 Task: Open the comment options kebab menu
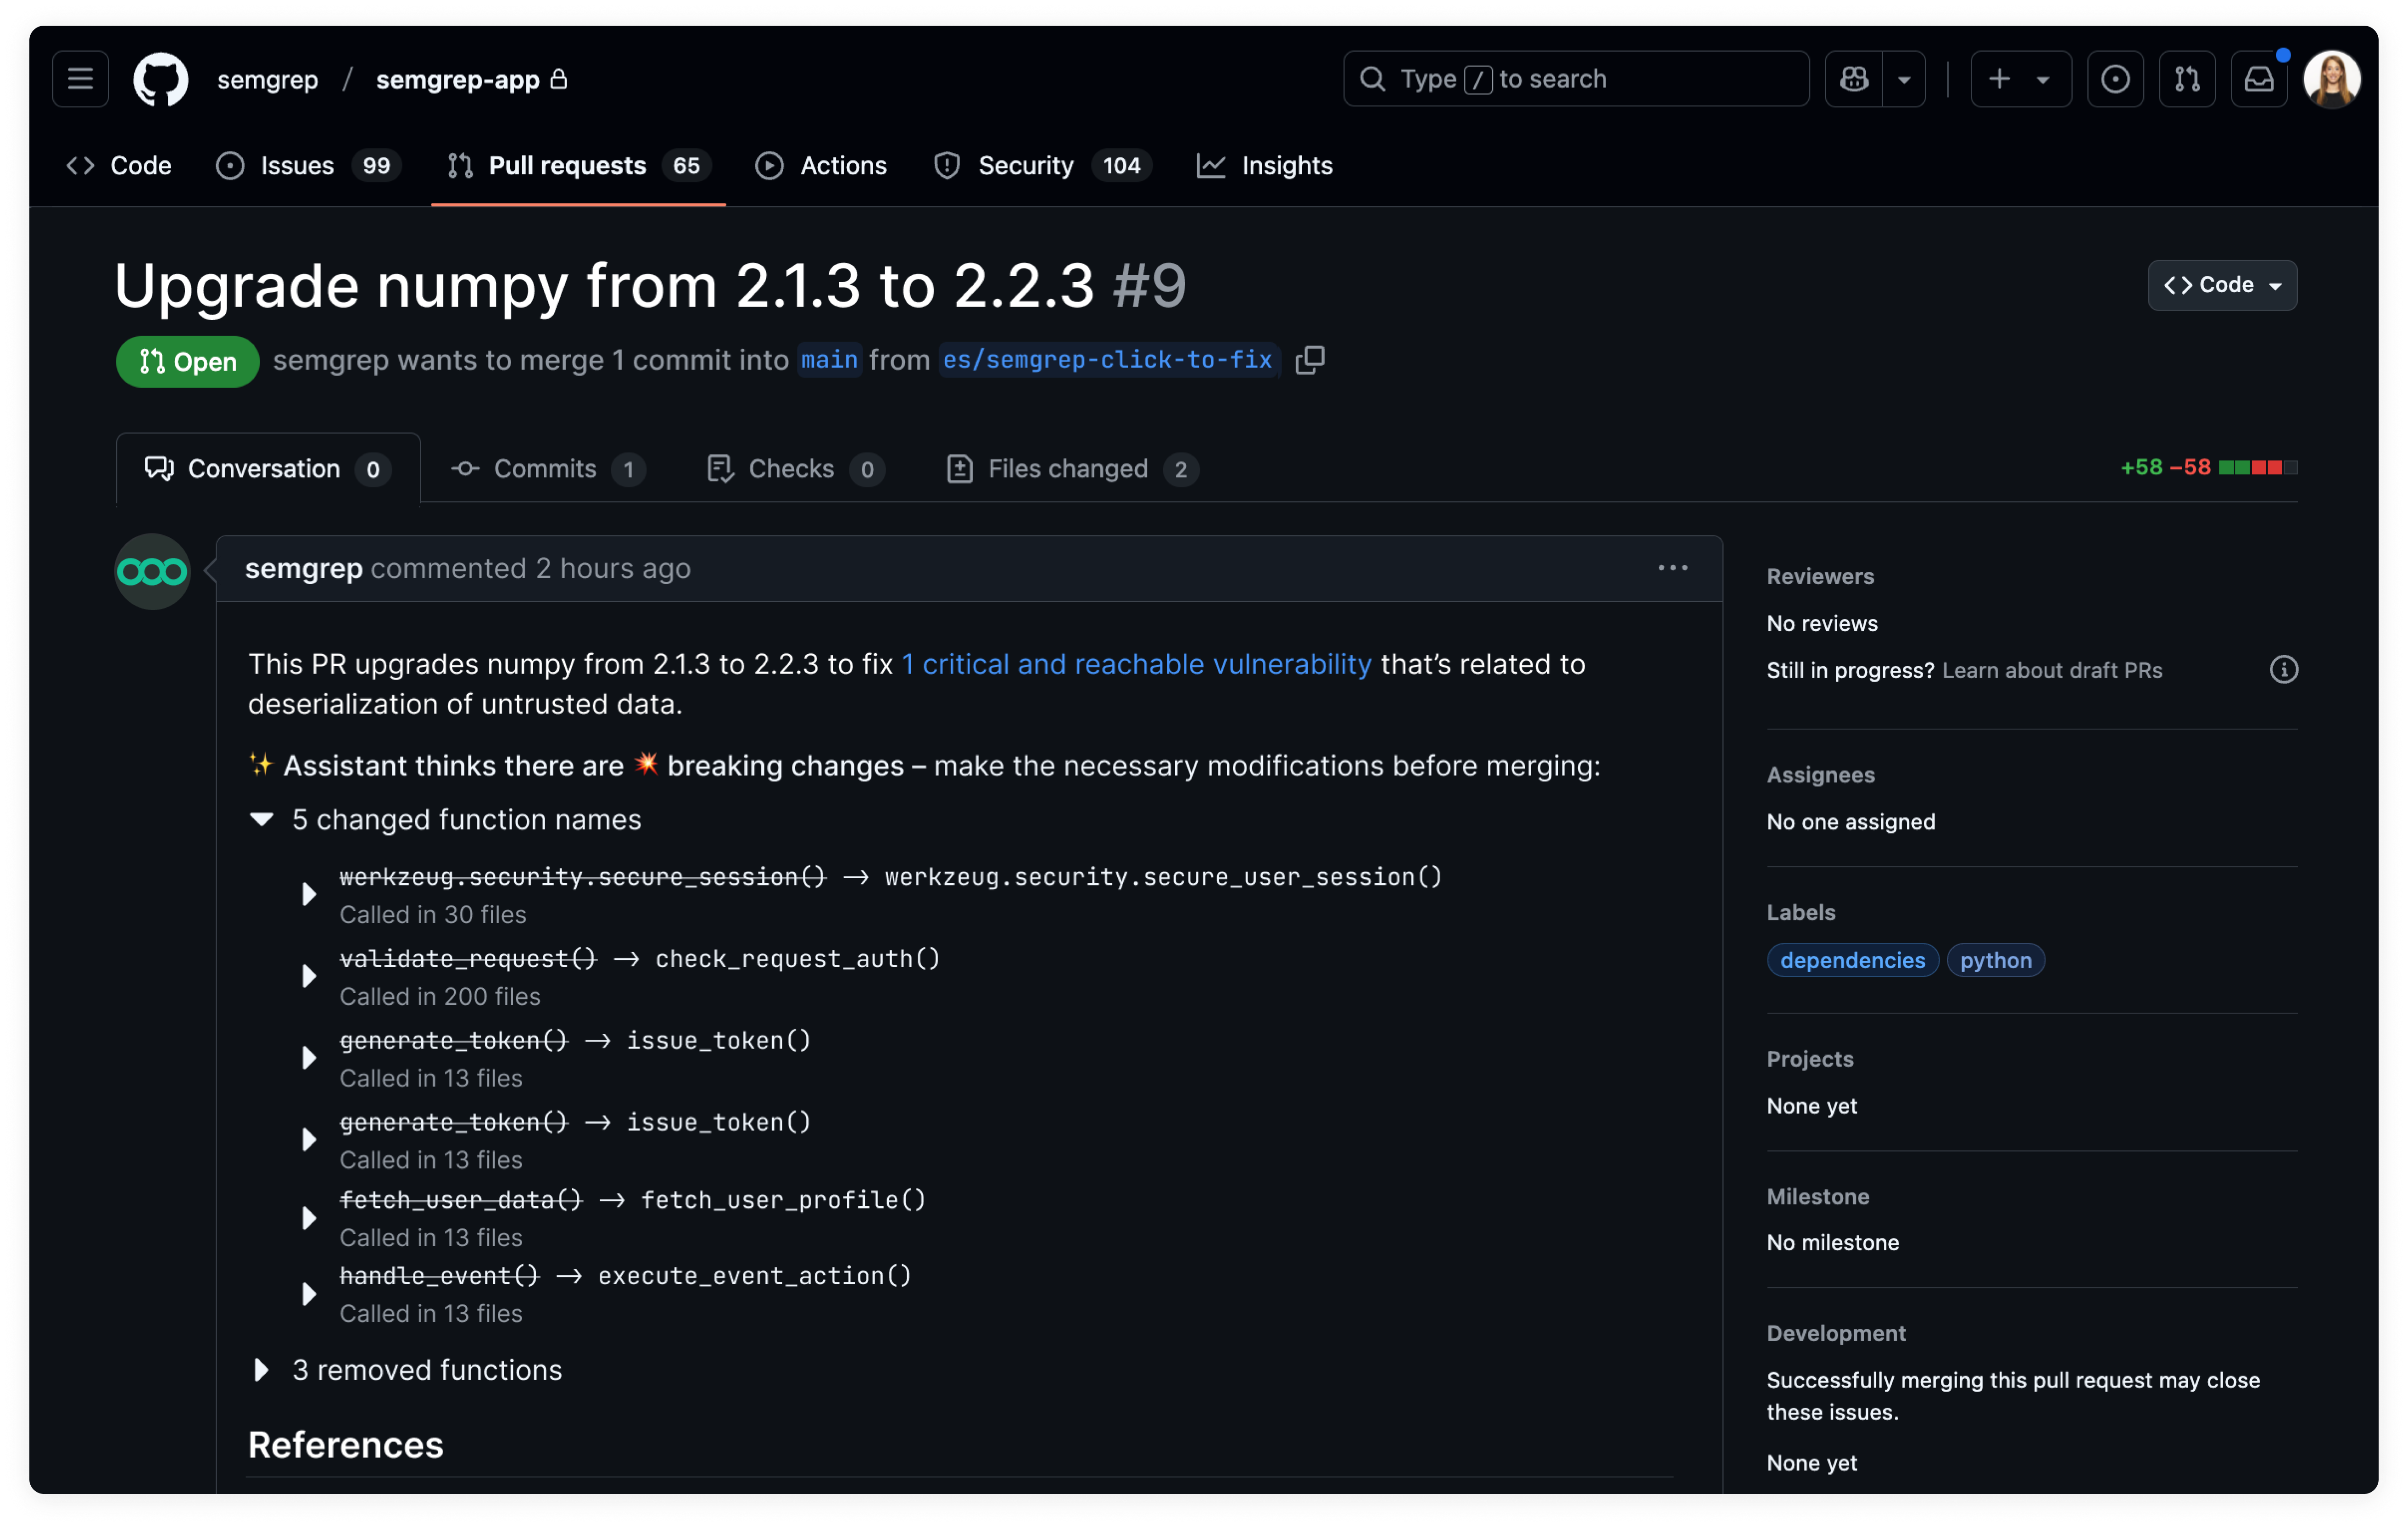tap(1672, 568)
